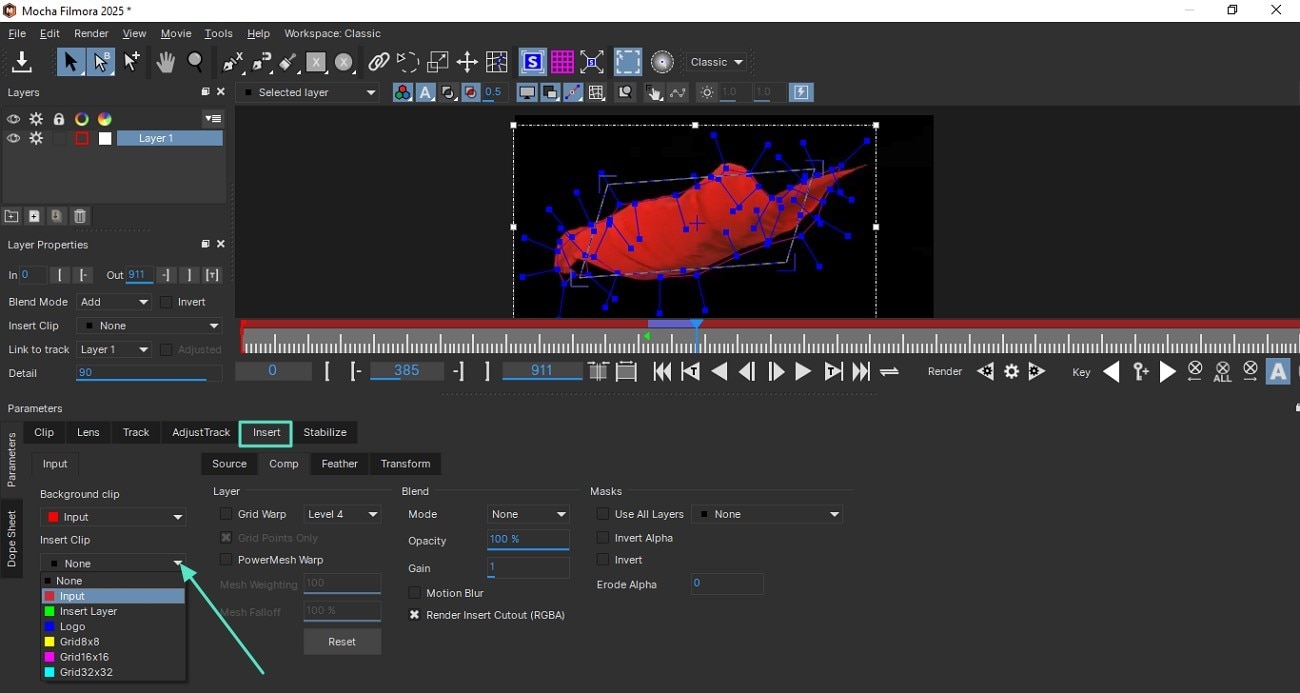Enable the Motion Blur checkbox
Image resolution: width=1300 pixels, height=693 pixels.
point(414,593)
